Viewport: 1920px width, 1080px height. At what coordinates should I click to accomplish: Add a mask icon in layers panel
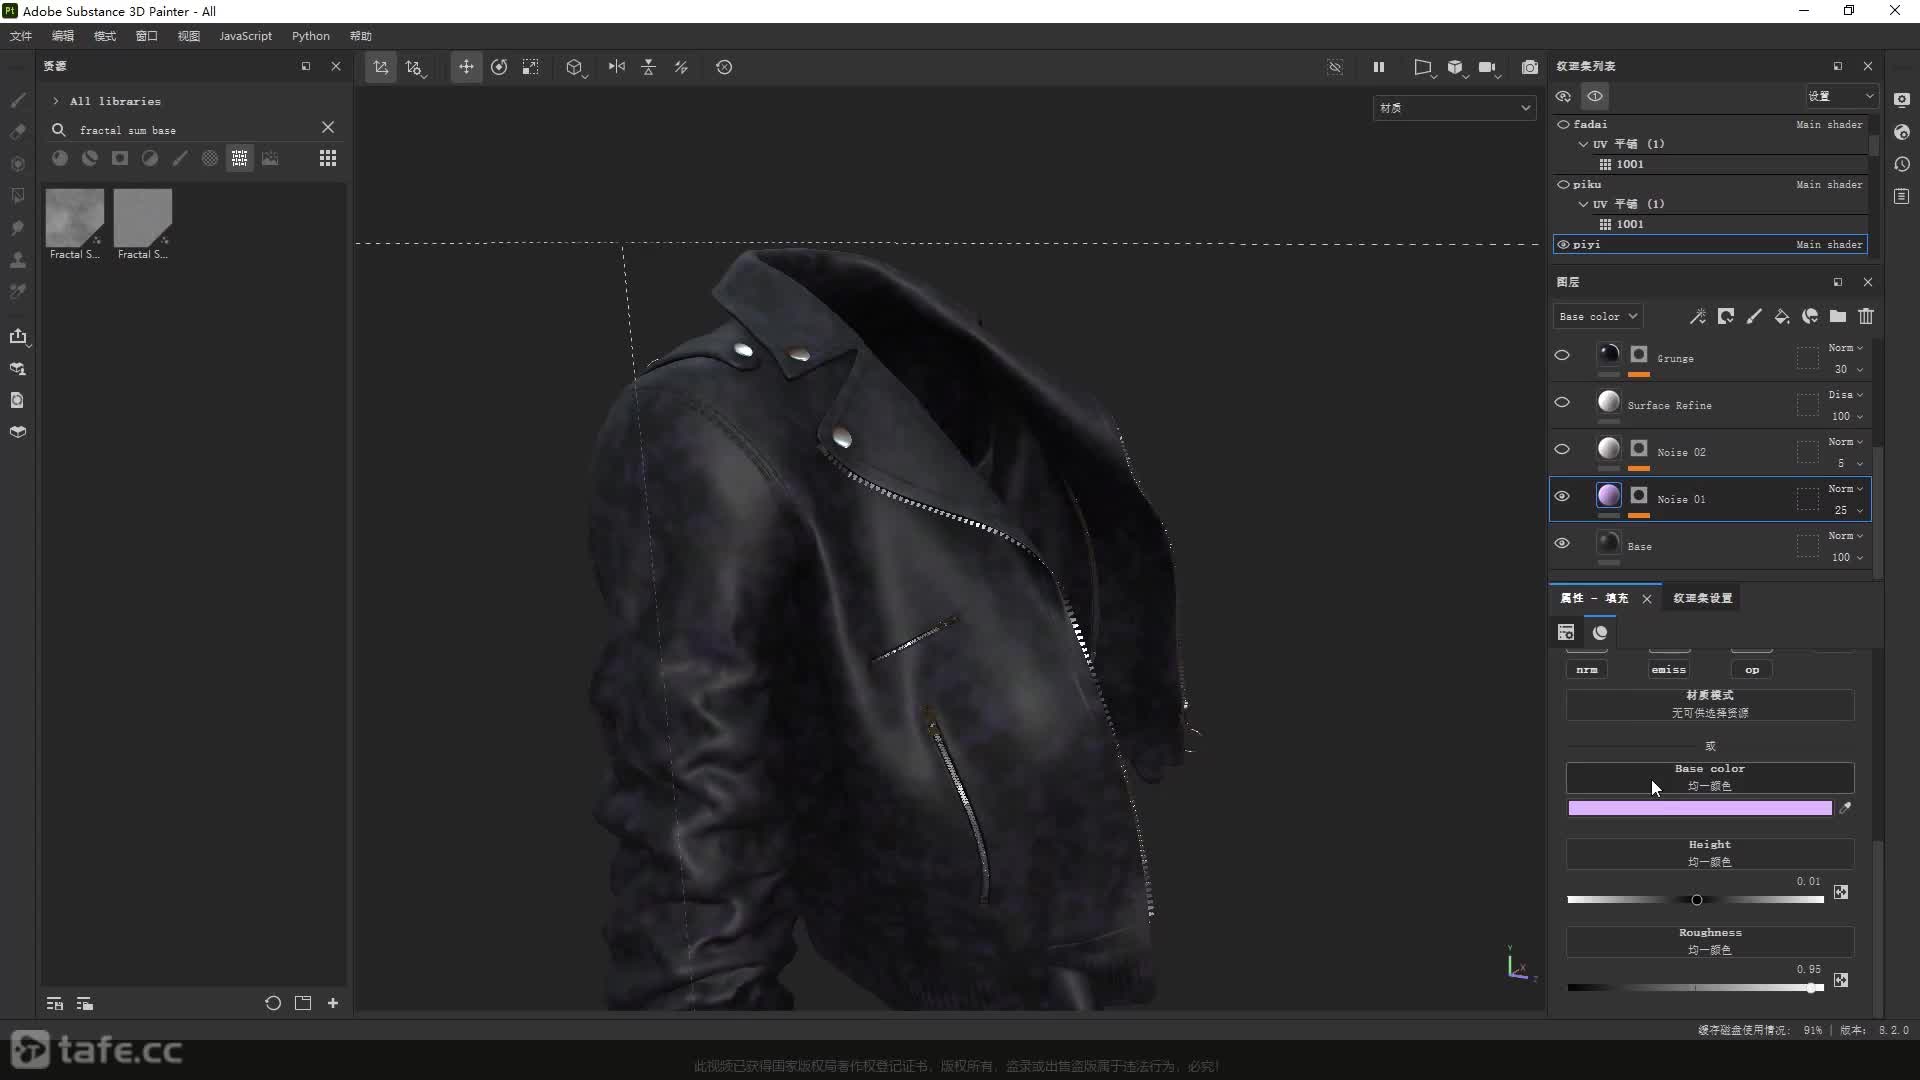click(1726, 316)
